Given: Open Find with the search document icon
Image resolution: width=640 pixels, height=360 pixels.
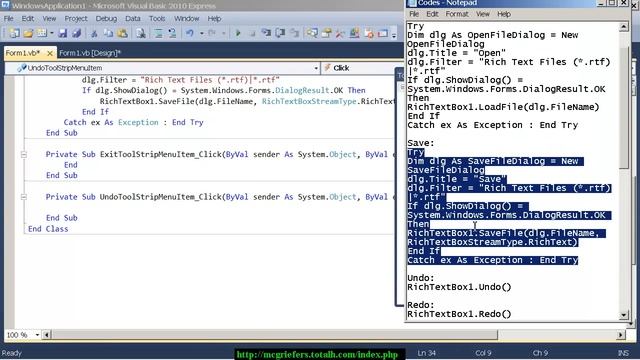Looking at the screenshot, I should click(141, 33).
